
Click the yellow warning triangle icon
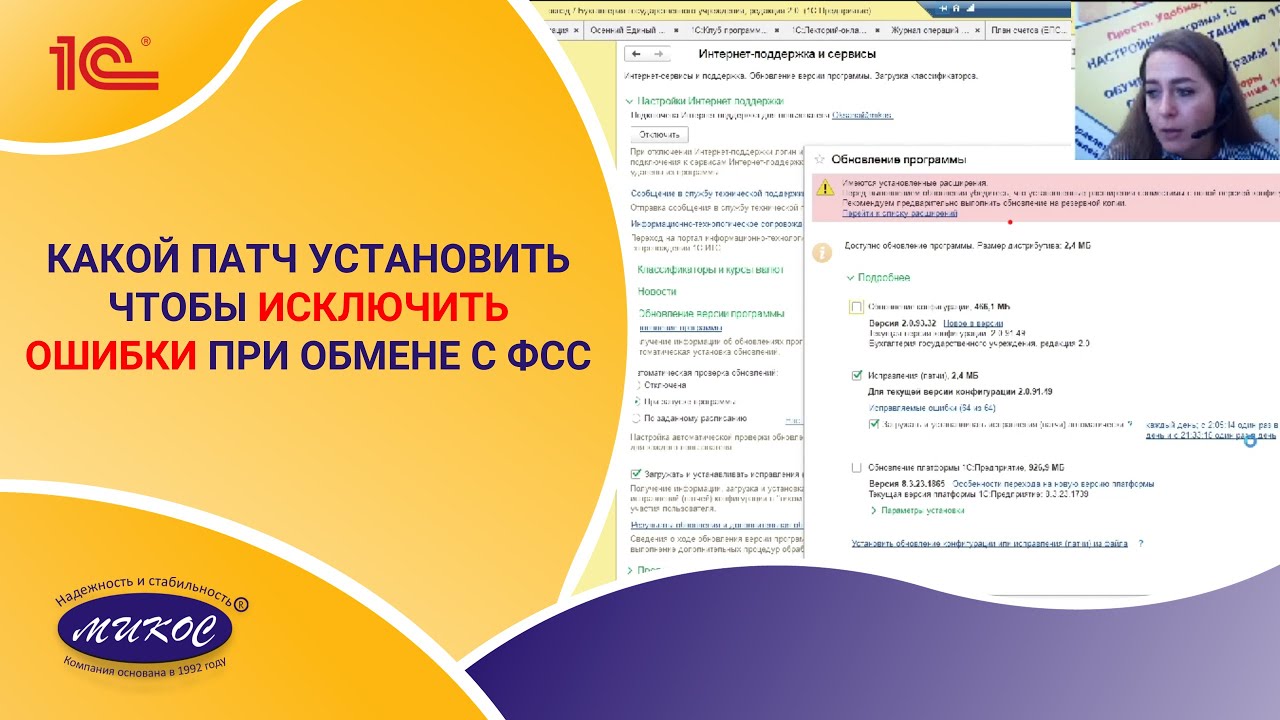point(825,188)
